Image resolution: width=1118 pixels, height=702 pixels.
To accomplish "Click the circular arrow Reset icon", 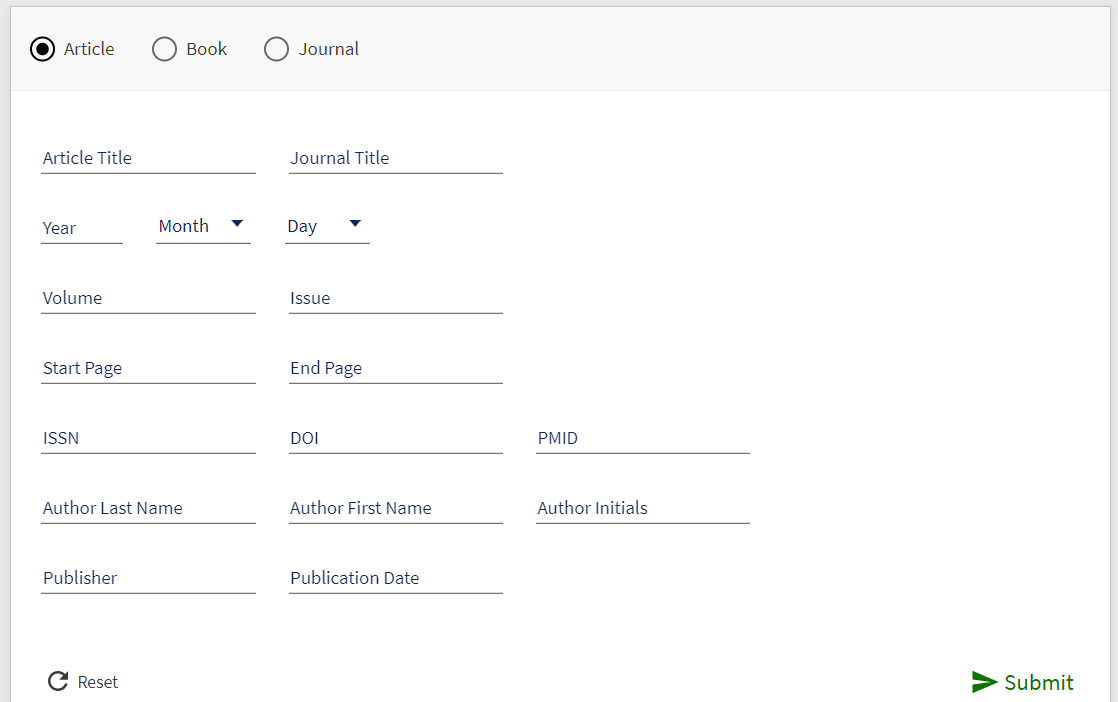I will (x=58, y=682).
